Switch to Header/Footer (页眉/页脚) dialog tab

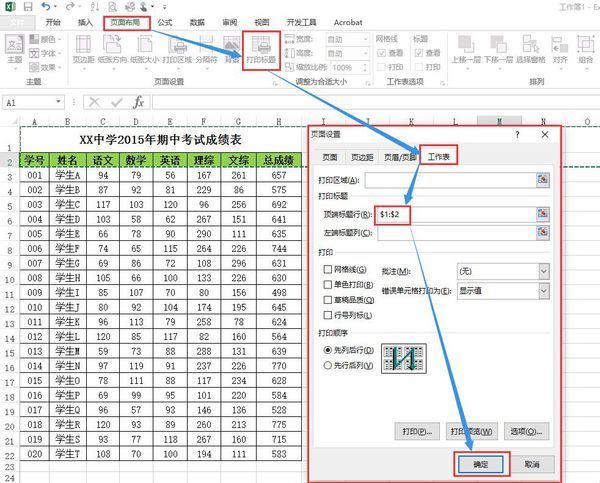point(400,157)
